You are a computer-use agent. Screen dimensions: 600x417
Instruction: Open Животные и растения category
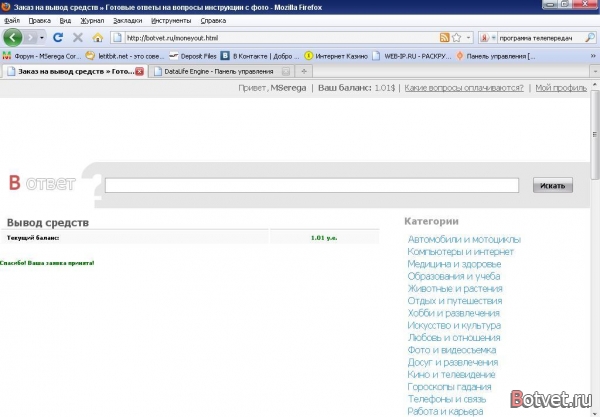click(x=455, y=288)
